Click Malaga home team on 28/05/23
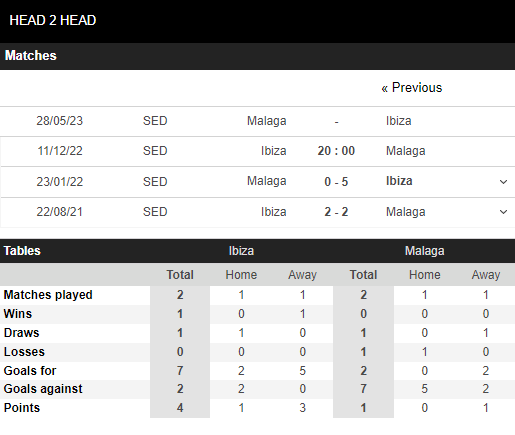Screen dimensions: 515x435 click(267, 121)
